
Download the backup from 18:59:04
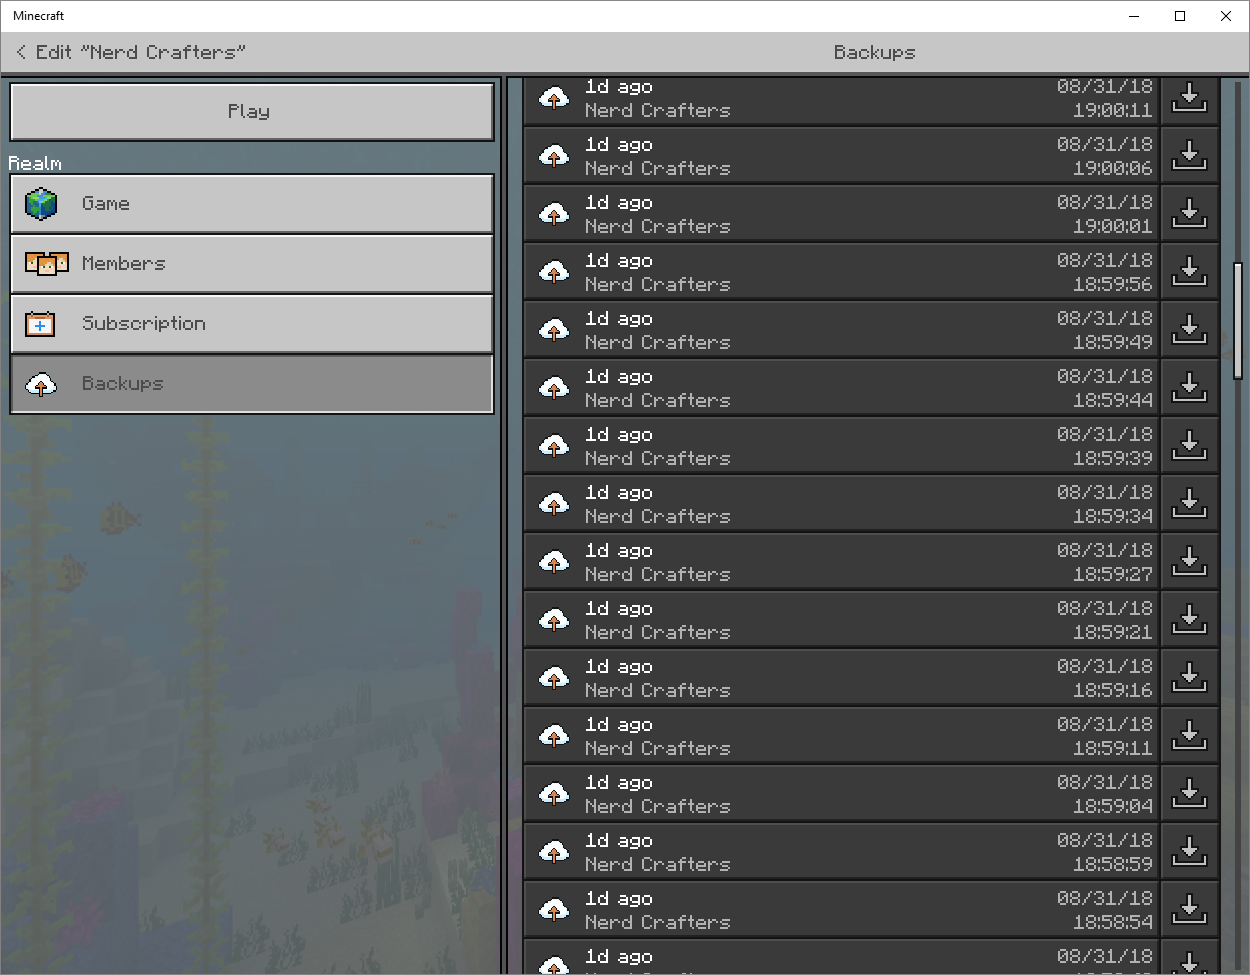(1189, 793)
